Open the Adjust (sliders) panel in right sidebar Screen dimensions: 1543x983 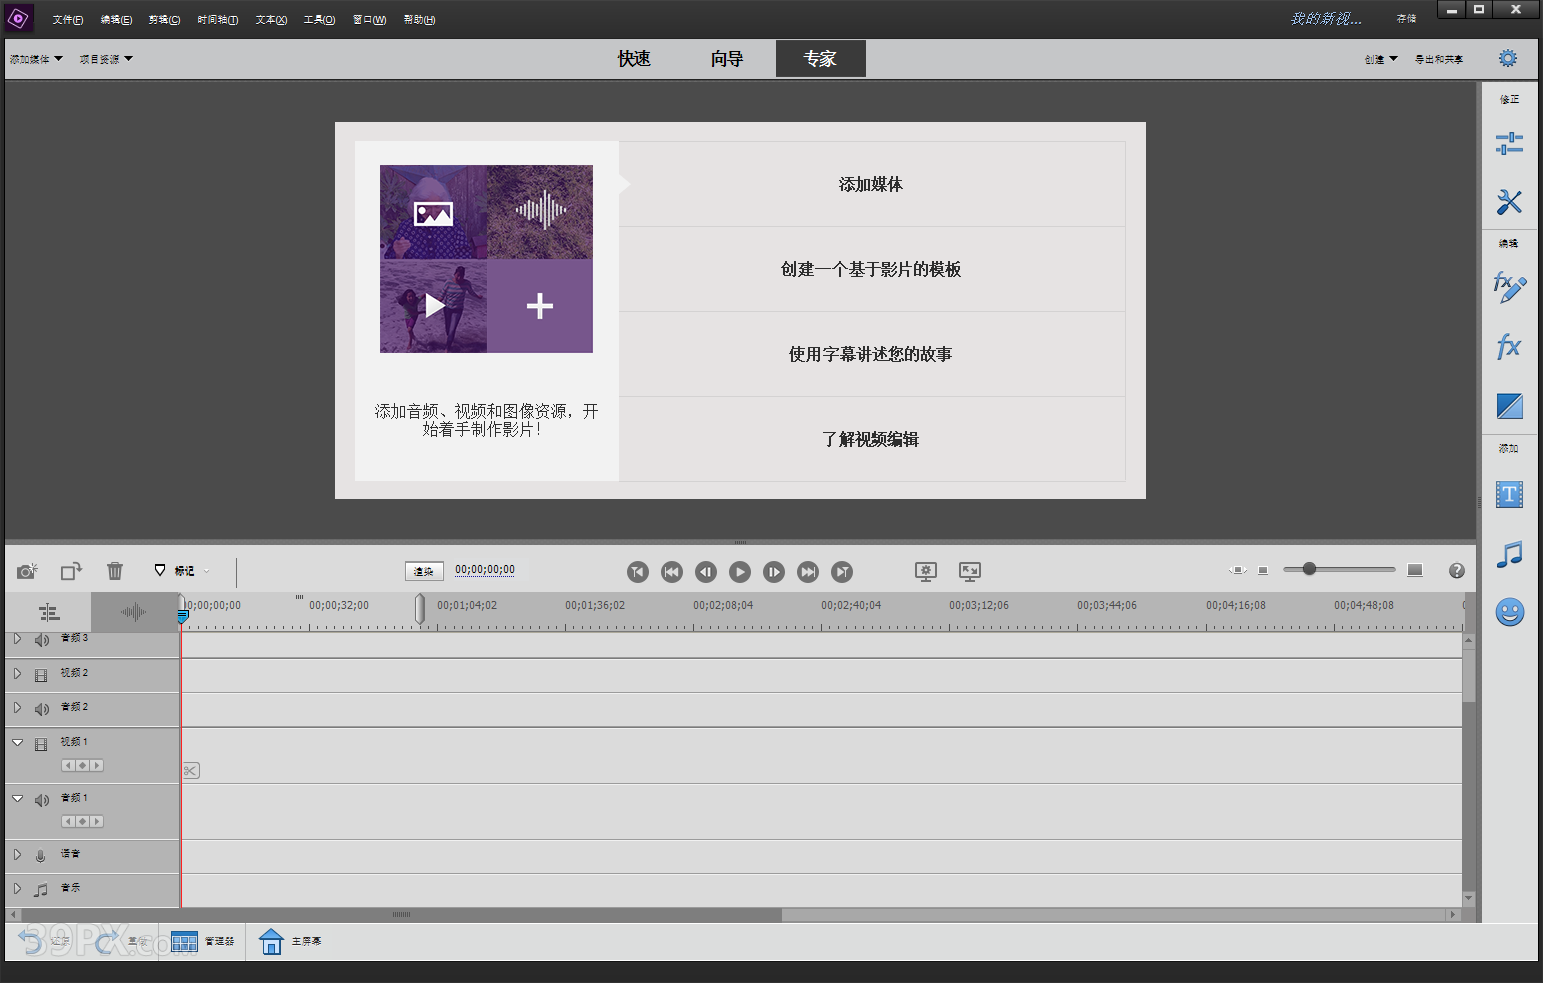(x=1509, y=144)
